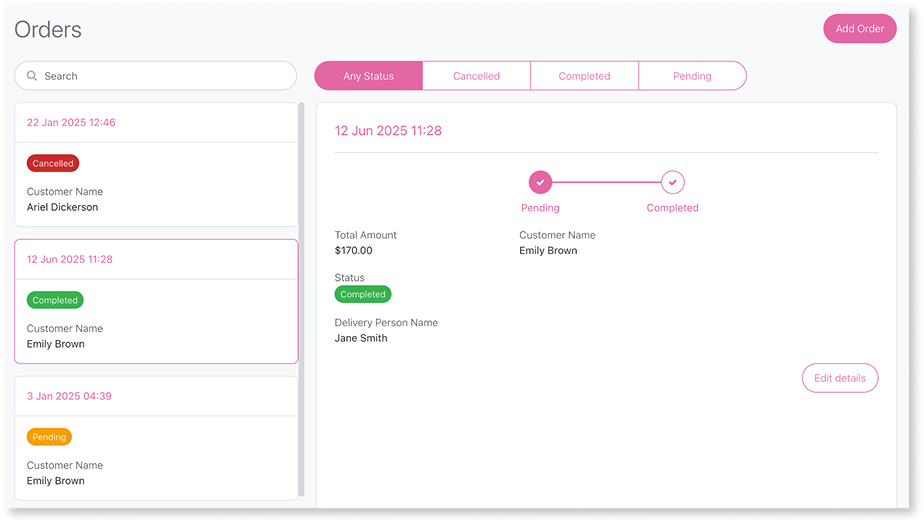
Task: Filter orders by Completed status tab
Action: pos(584,76)
